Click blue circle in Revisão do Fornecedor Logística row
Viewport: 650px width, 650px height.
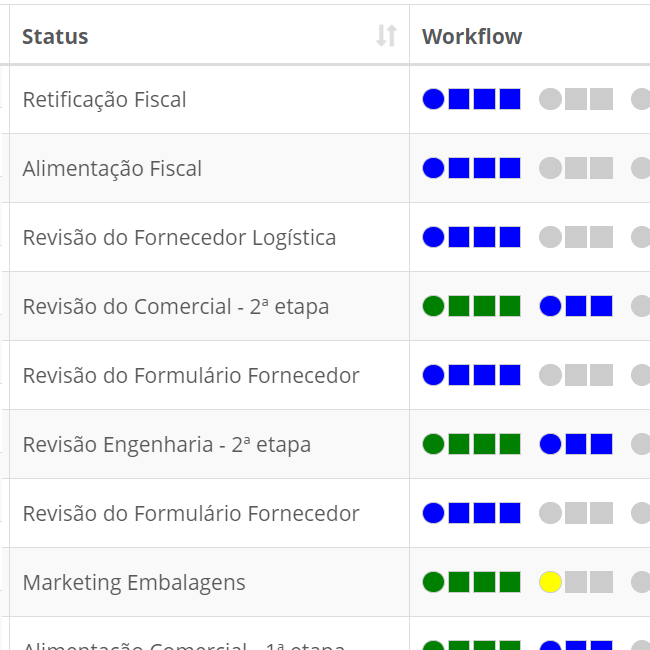[x=433, y=237]
